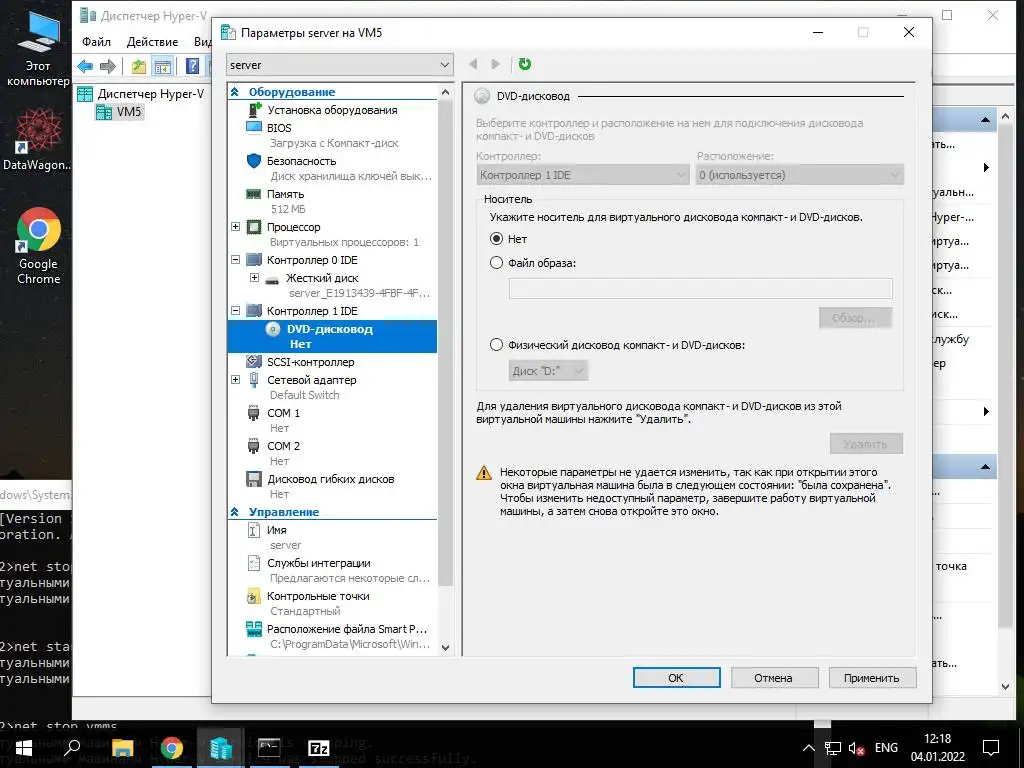
Task: Open the Windows Start menu
Action: coord(23,748)
